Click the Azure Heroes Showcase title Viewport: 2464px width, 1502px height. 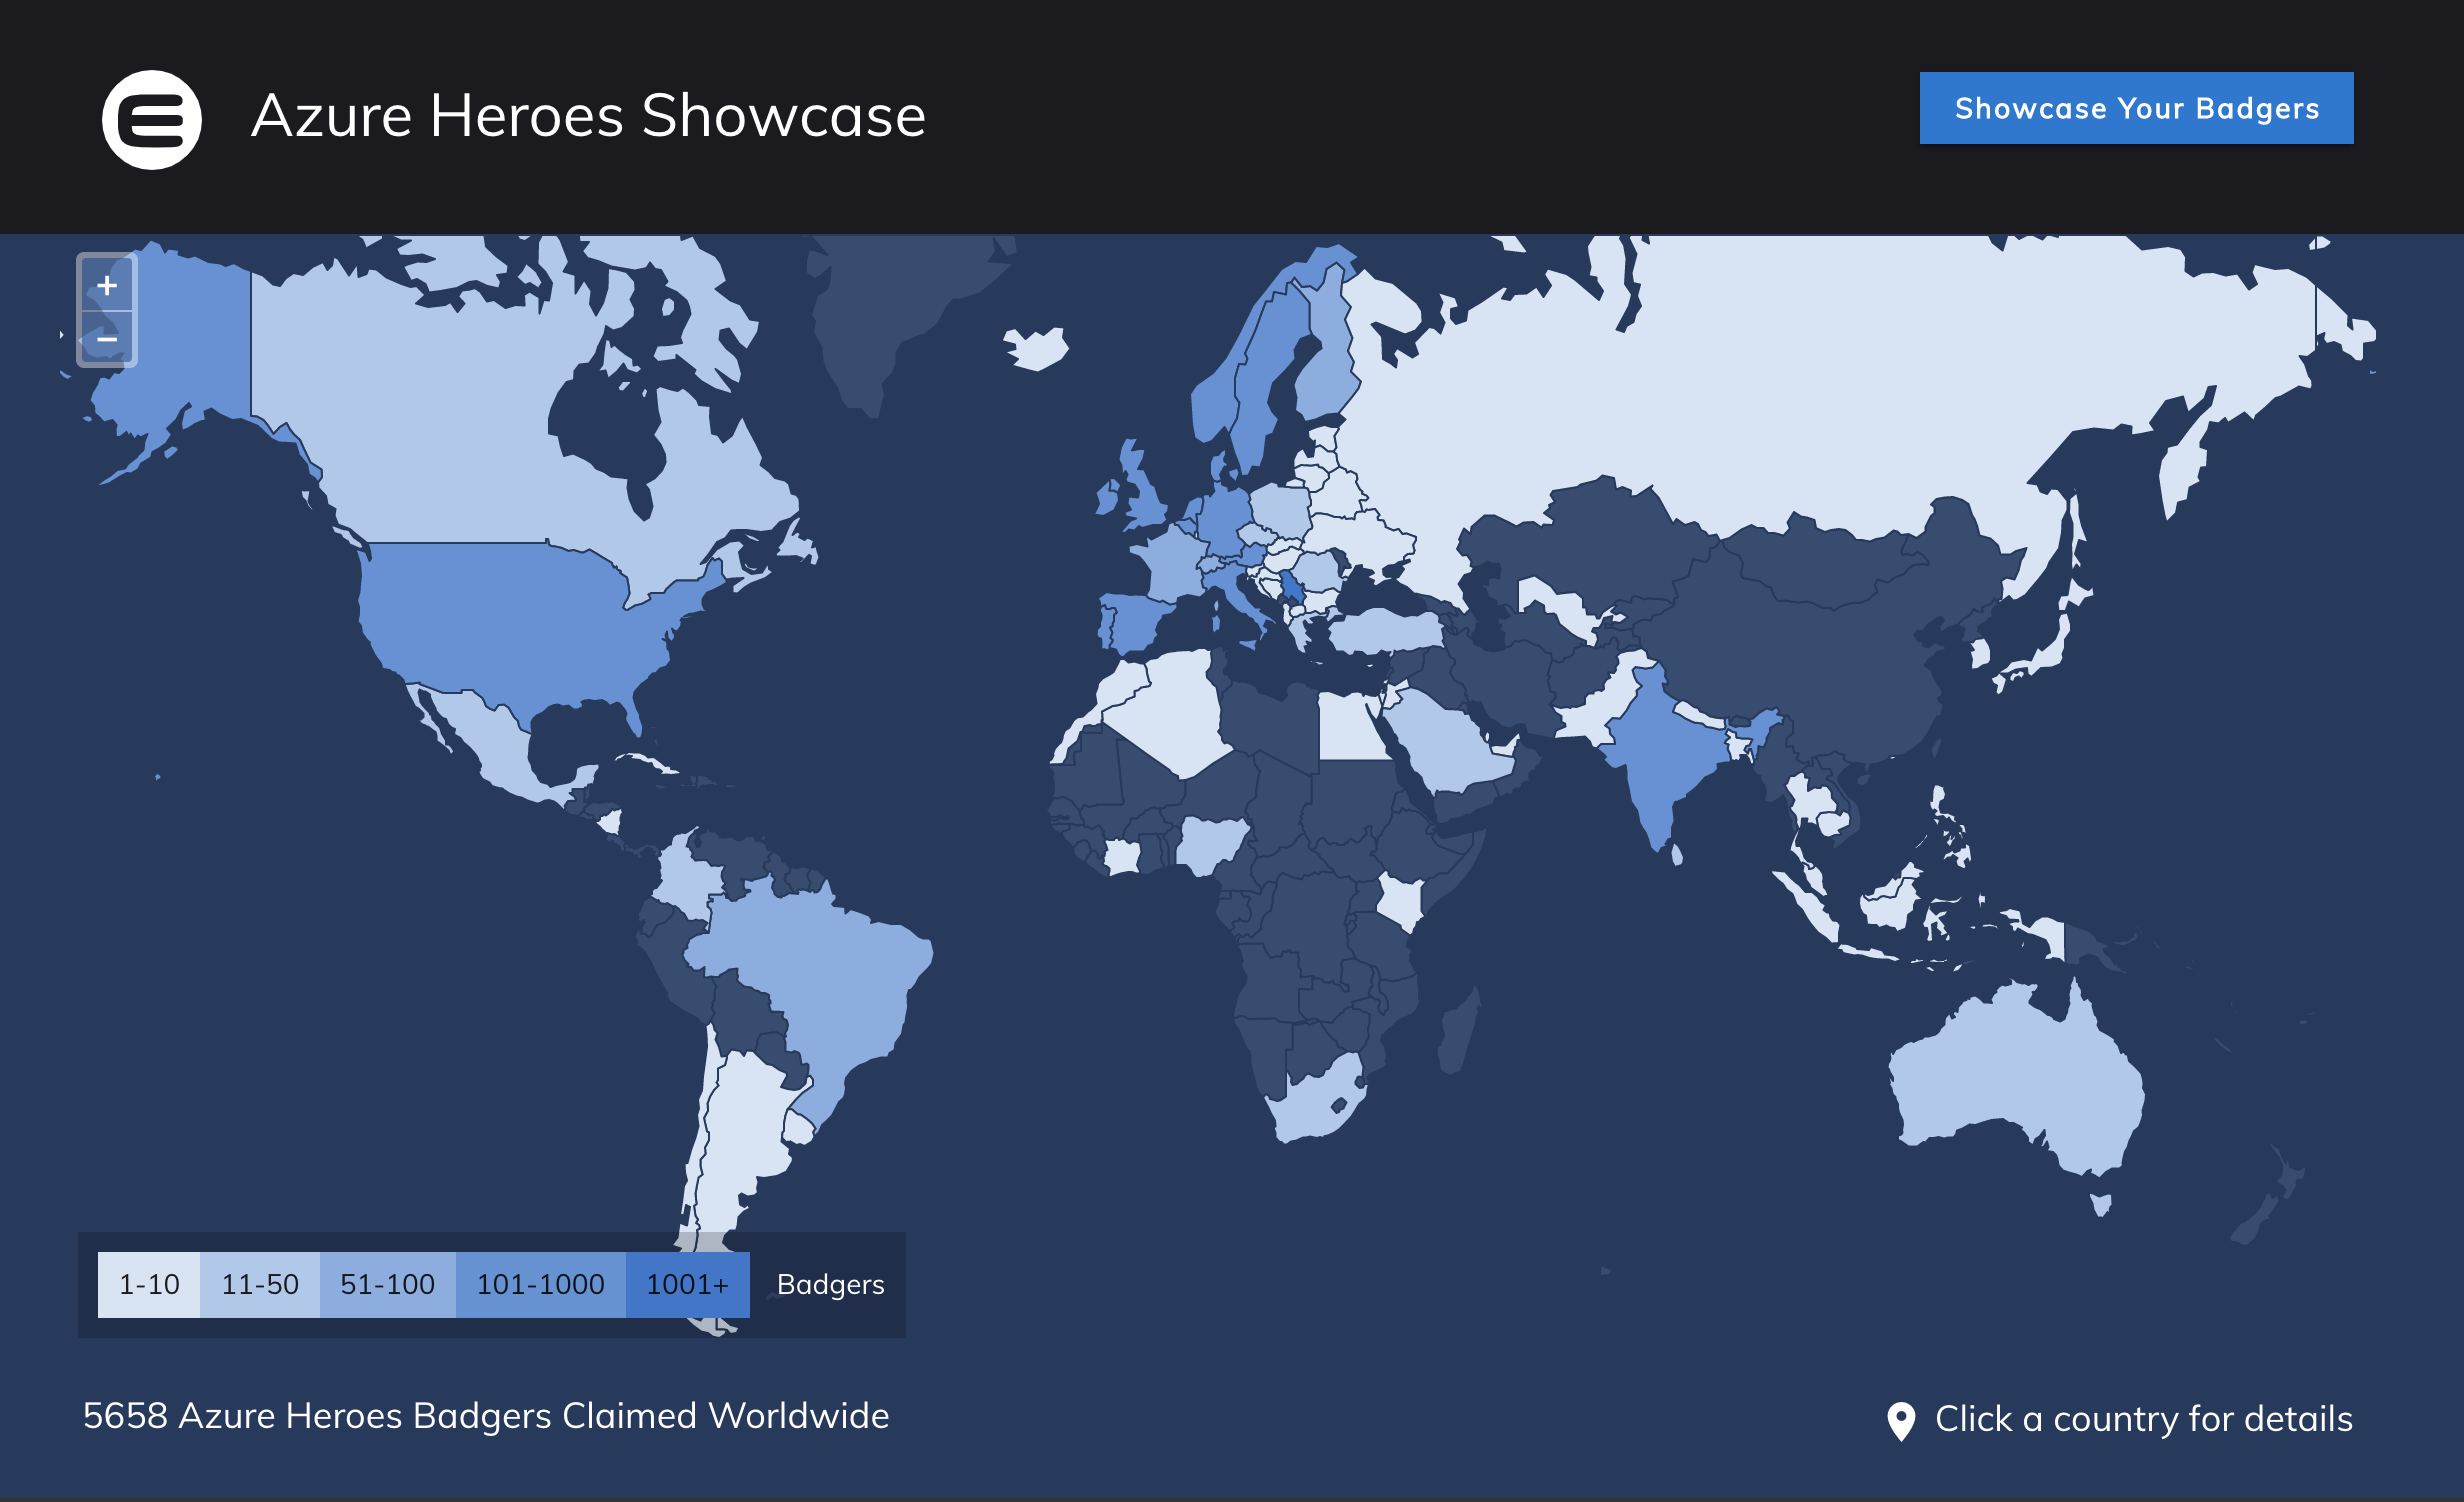pos(588,116)
